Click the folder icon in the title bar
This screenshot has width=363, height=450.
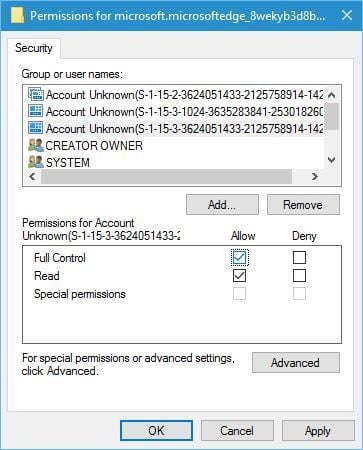click(17, 15)
